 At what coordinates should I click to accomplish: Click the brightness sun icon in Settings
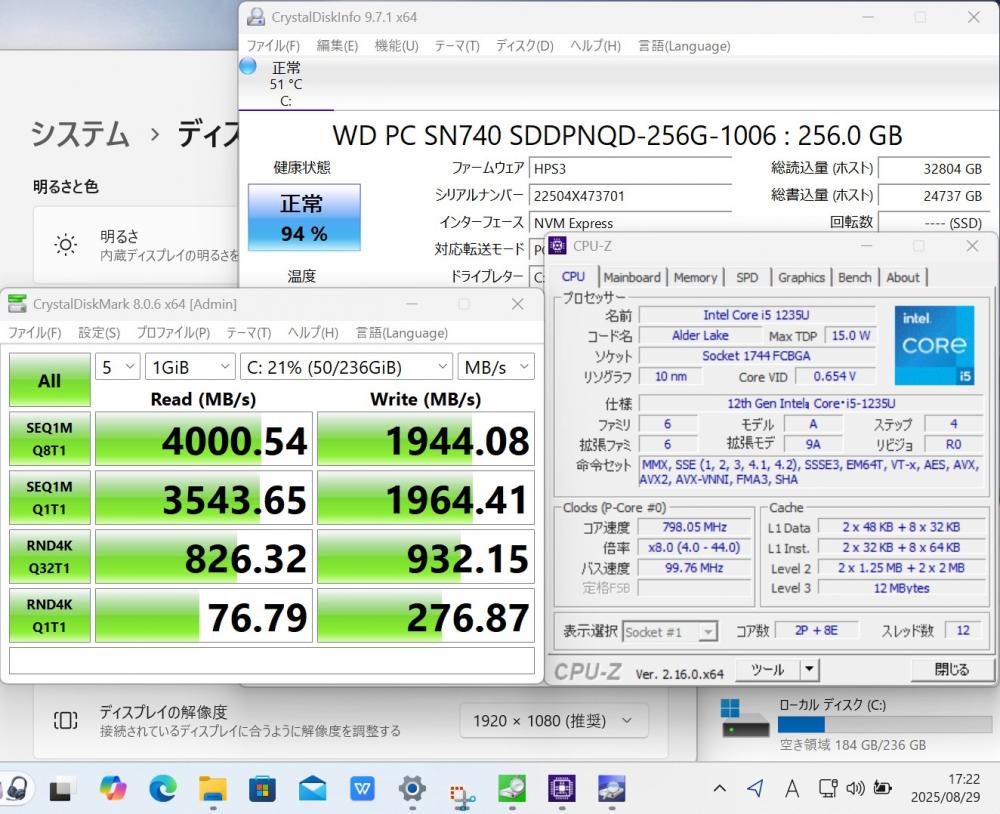pos(66,244)
